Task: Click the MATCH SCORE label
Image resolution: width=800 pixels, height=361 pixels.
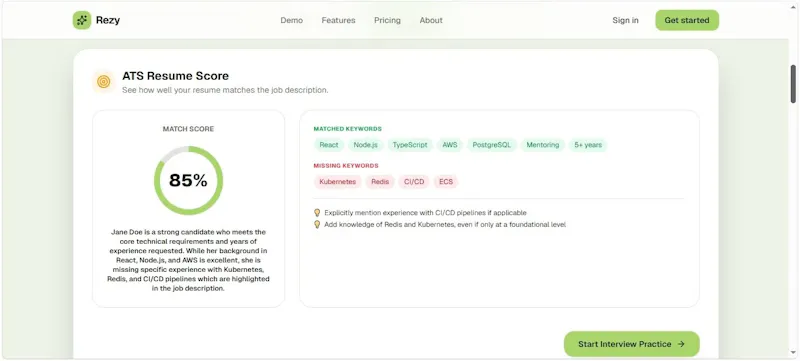Action: tap(188, 129)
